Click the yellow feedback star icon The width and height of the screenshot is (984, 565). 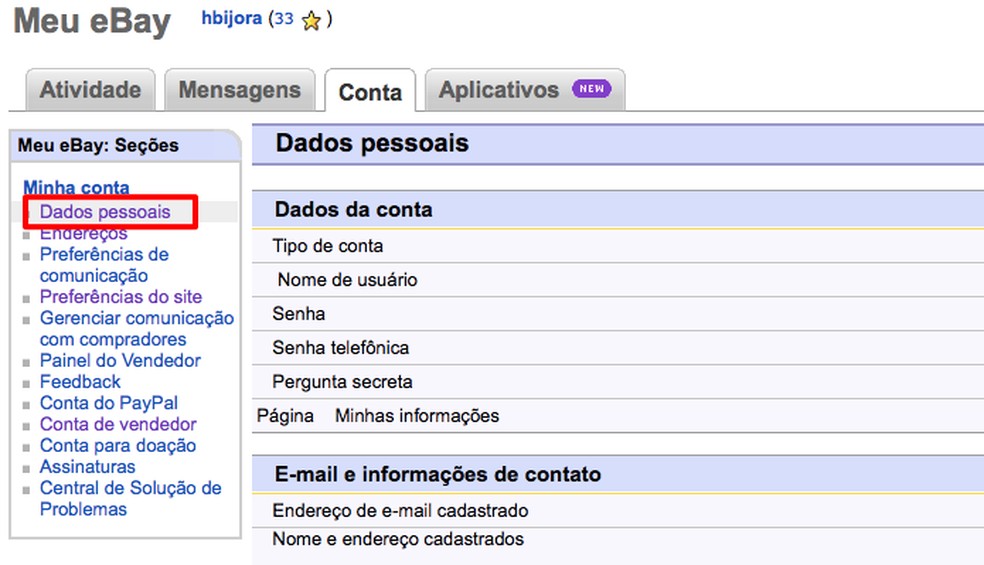point(311,21)
